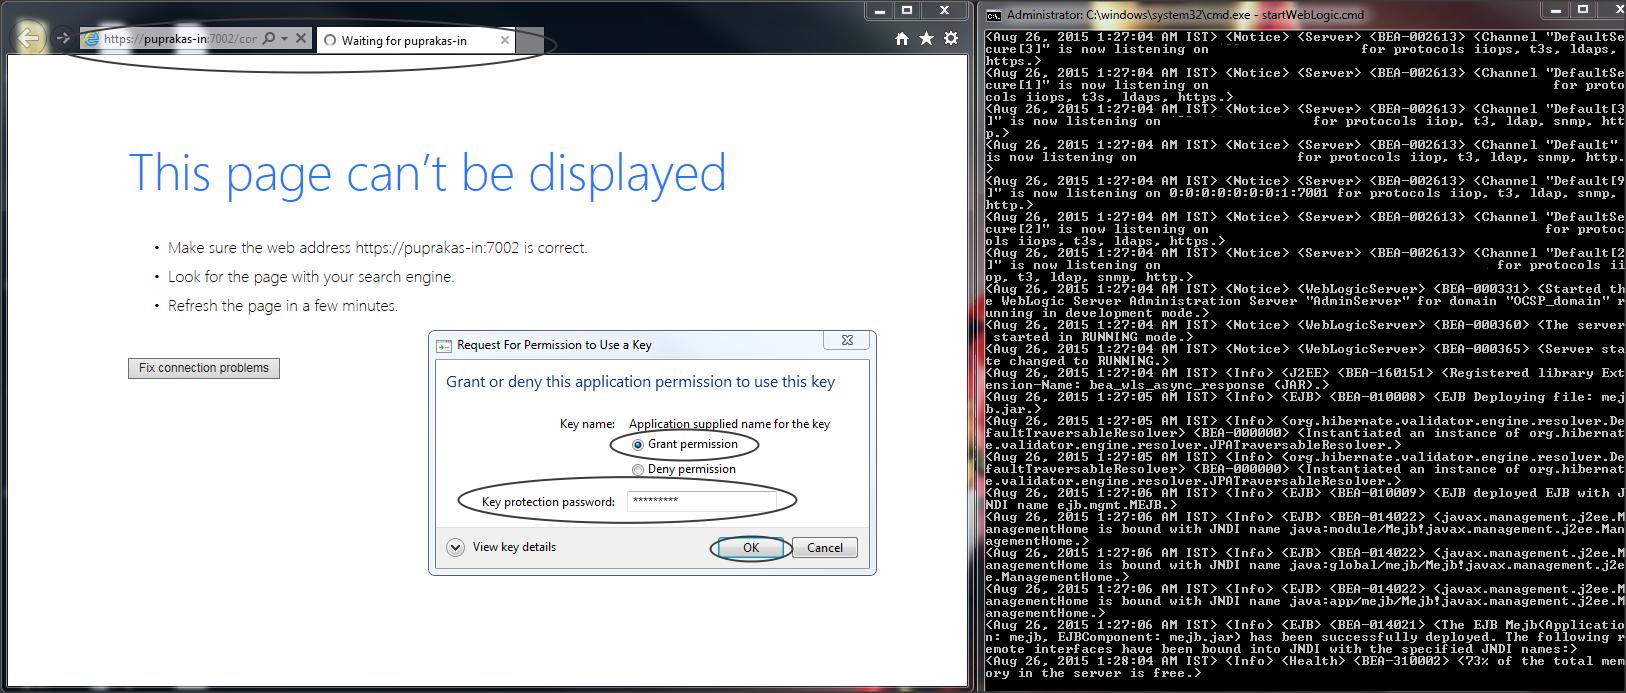Screen dimensions: 1626x693
Task: Stop loading with the address bar X
Action: coord(301,38)
